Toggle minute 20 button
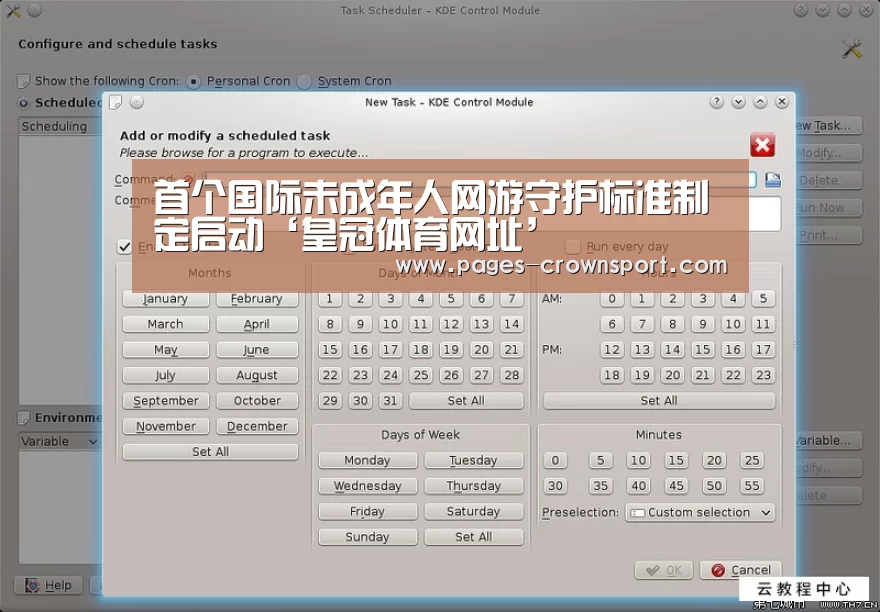The width and height of the screenshot is (880, 612). coord(714,460)
